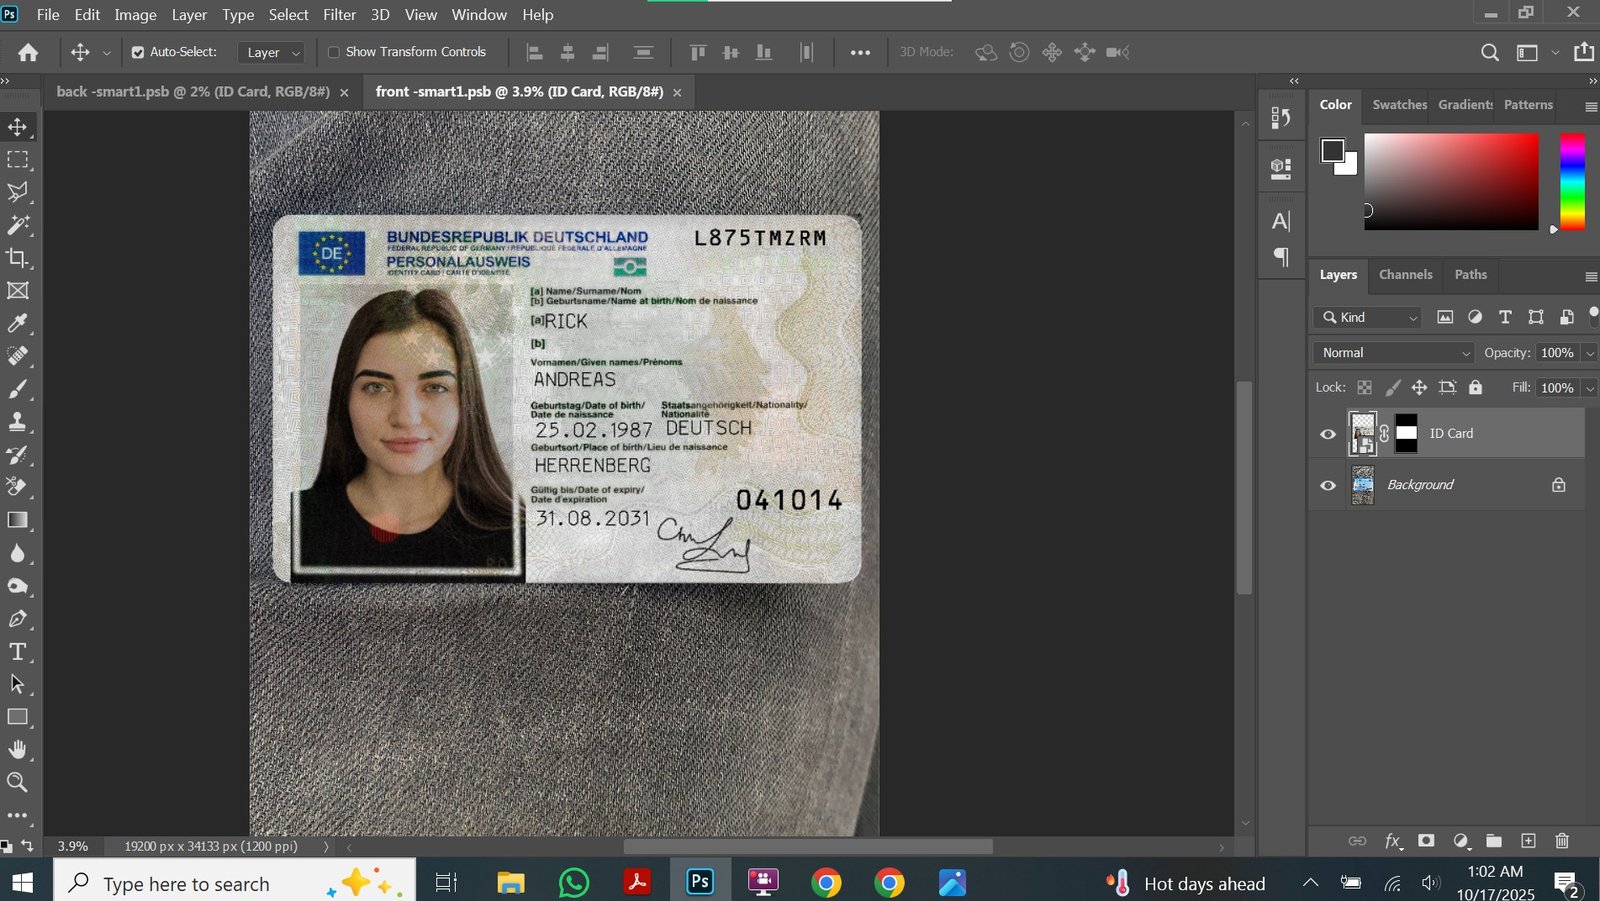
Task: Pick the Eyedropper tool
Action: (17, 323)
